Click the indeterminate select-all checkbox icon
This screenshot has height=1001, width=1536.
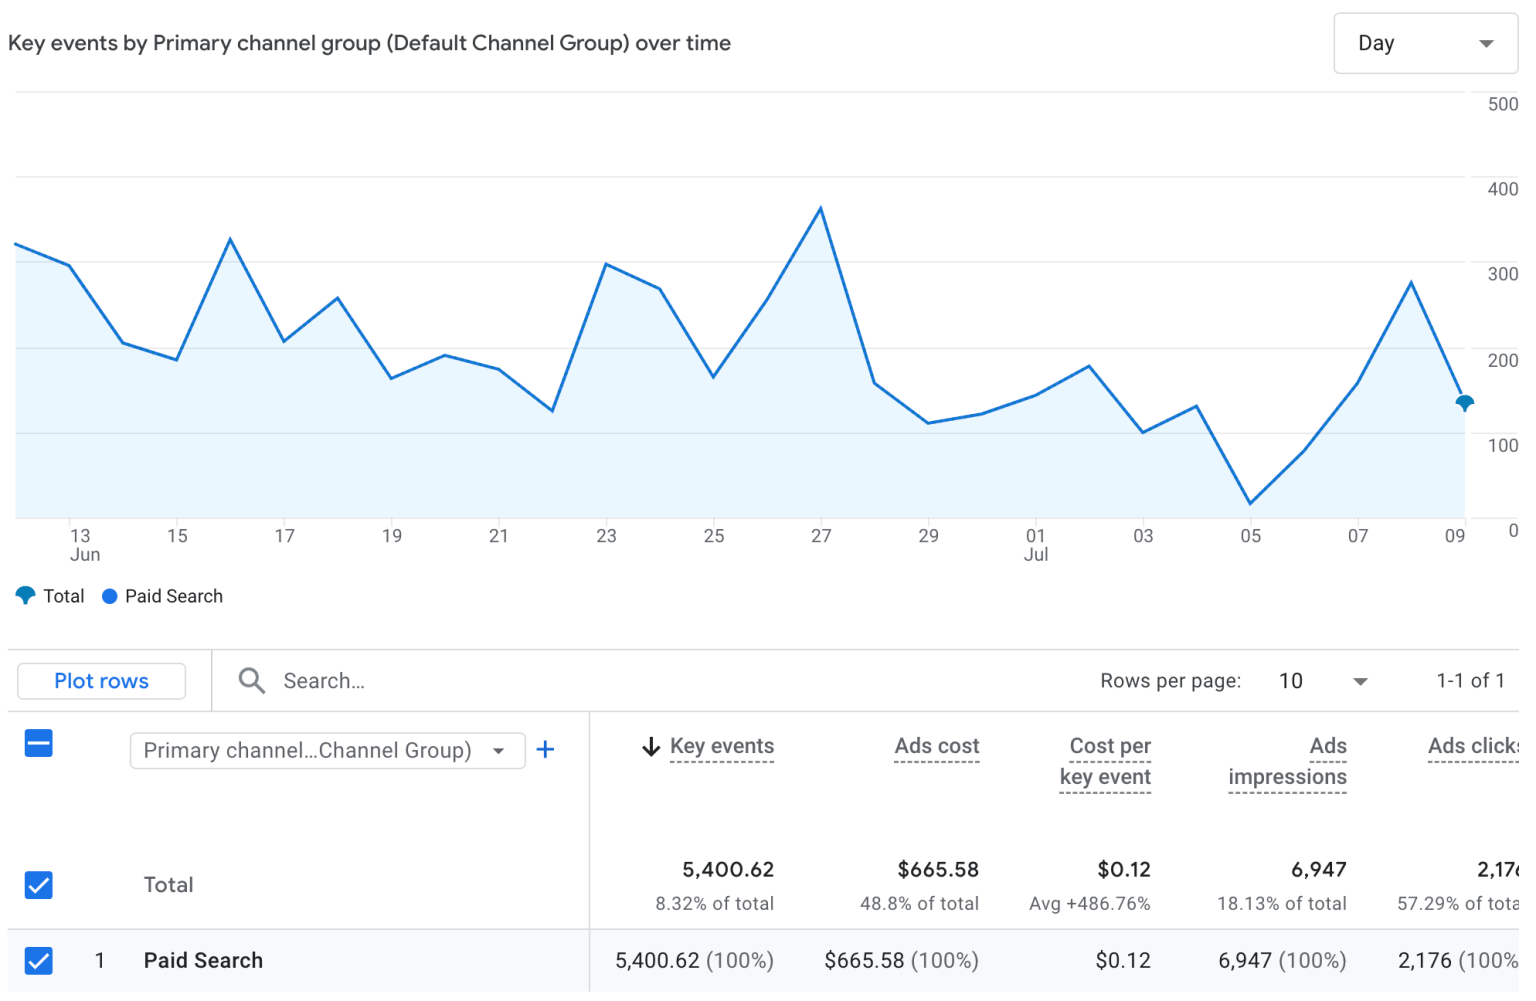click(38, 743)
